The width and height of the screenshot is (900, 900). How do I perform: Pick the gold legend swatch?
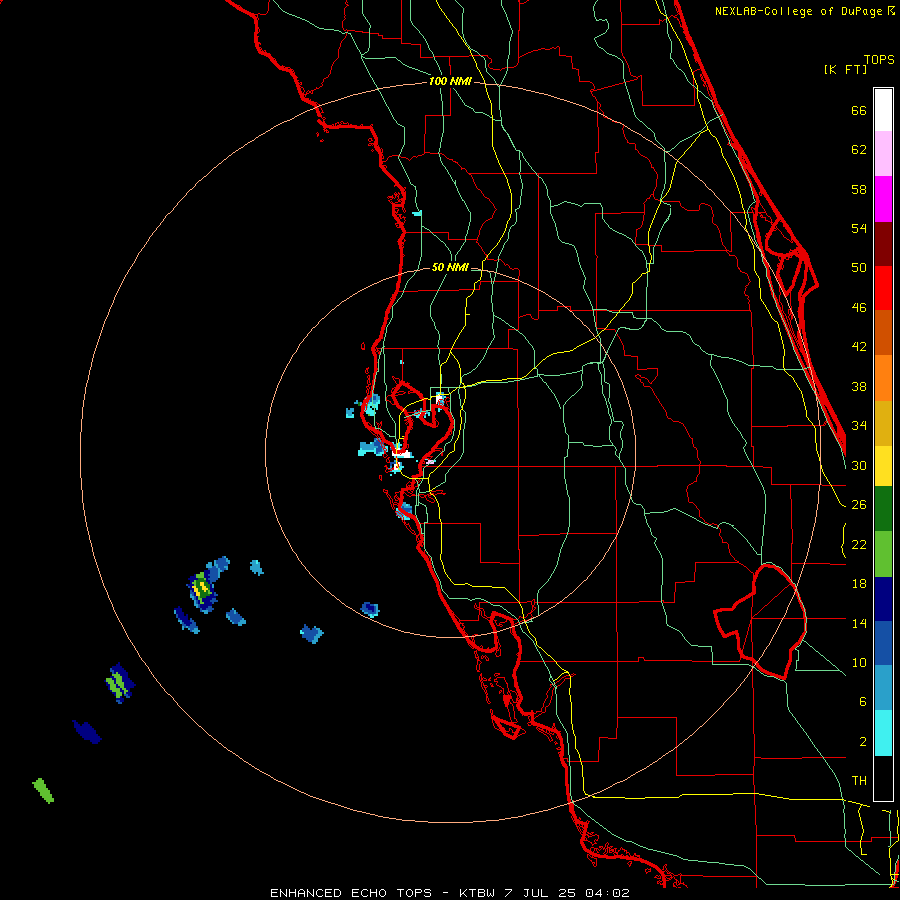click(883, 424)
